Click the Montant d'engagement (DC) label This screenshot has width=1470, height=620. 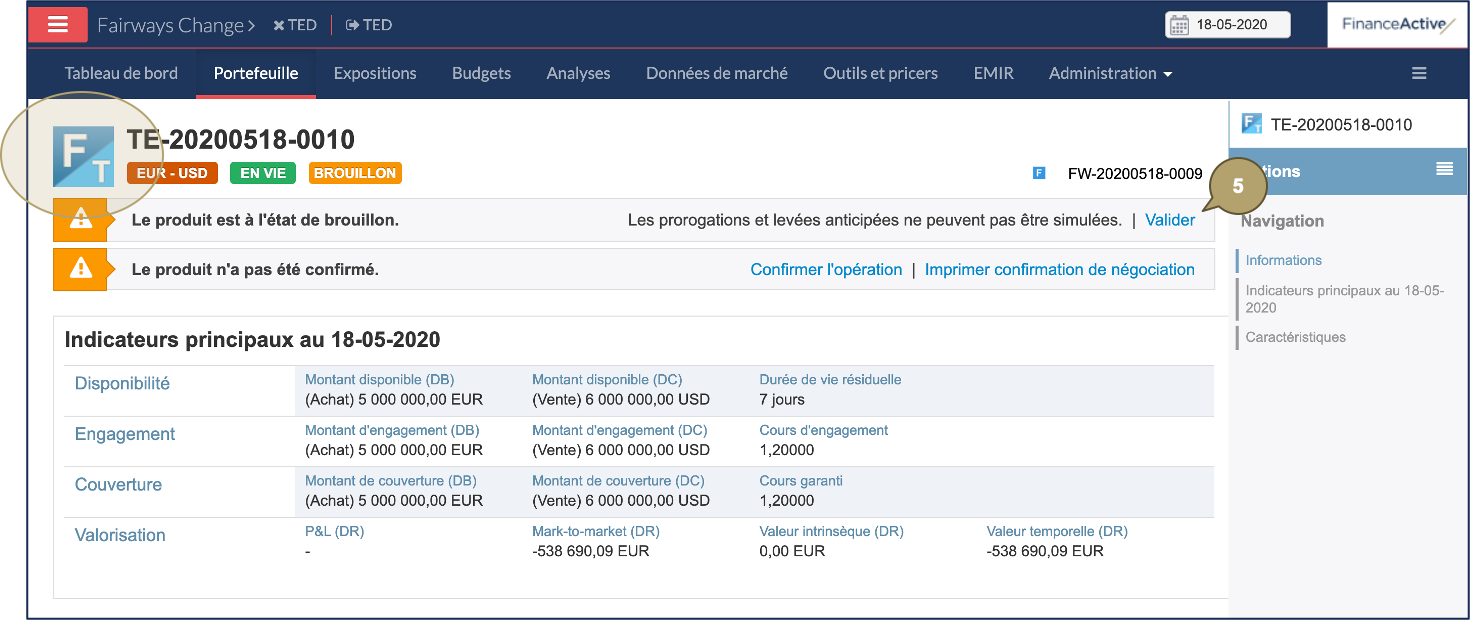tap(618, 430)
